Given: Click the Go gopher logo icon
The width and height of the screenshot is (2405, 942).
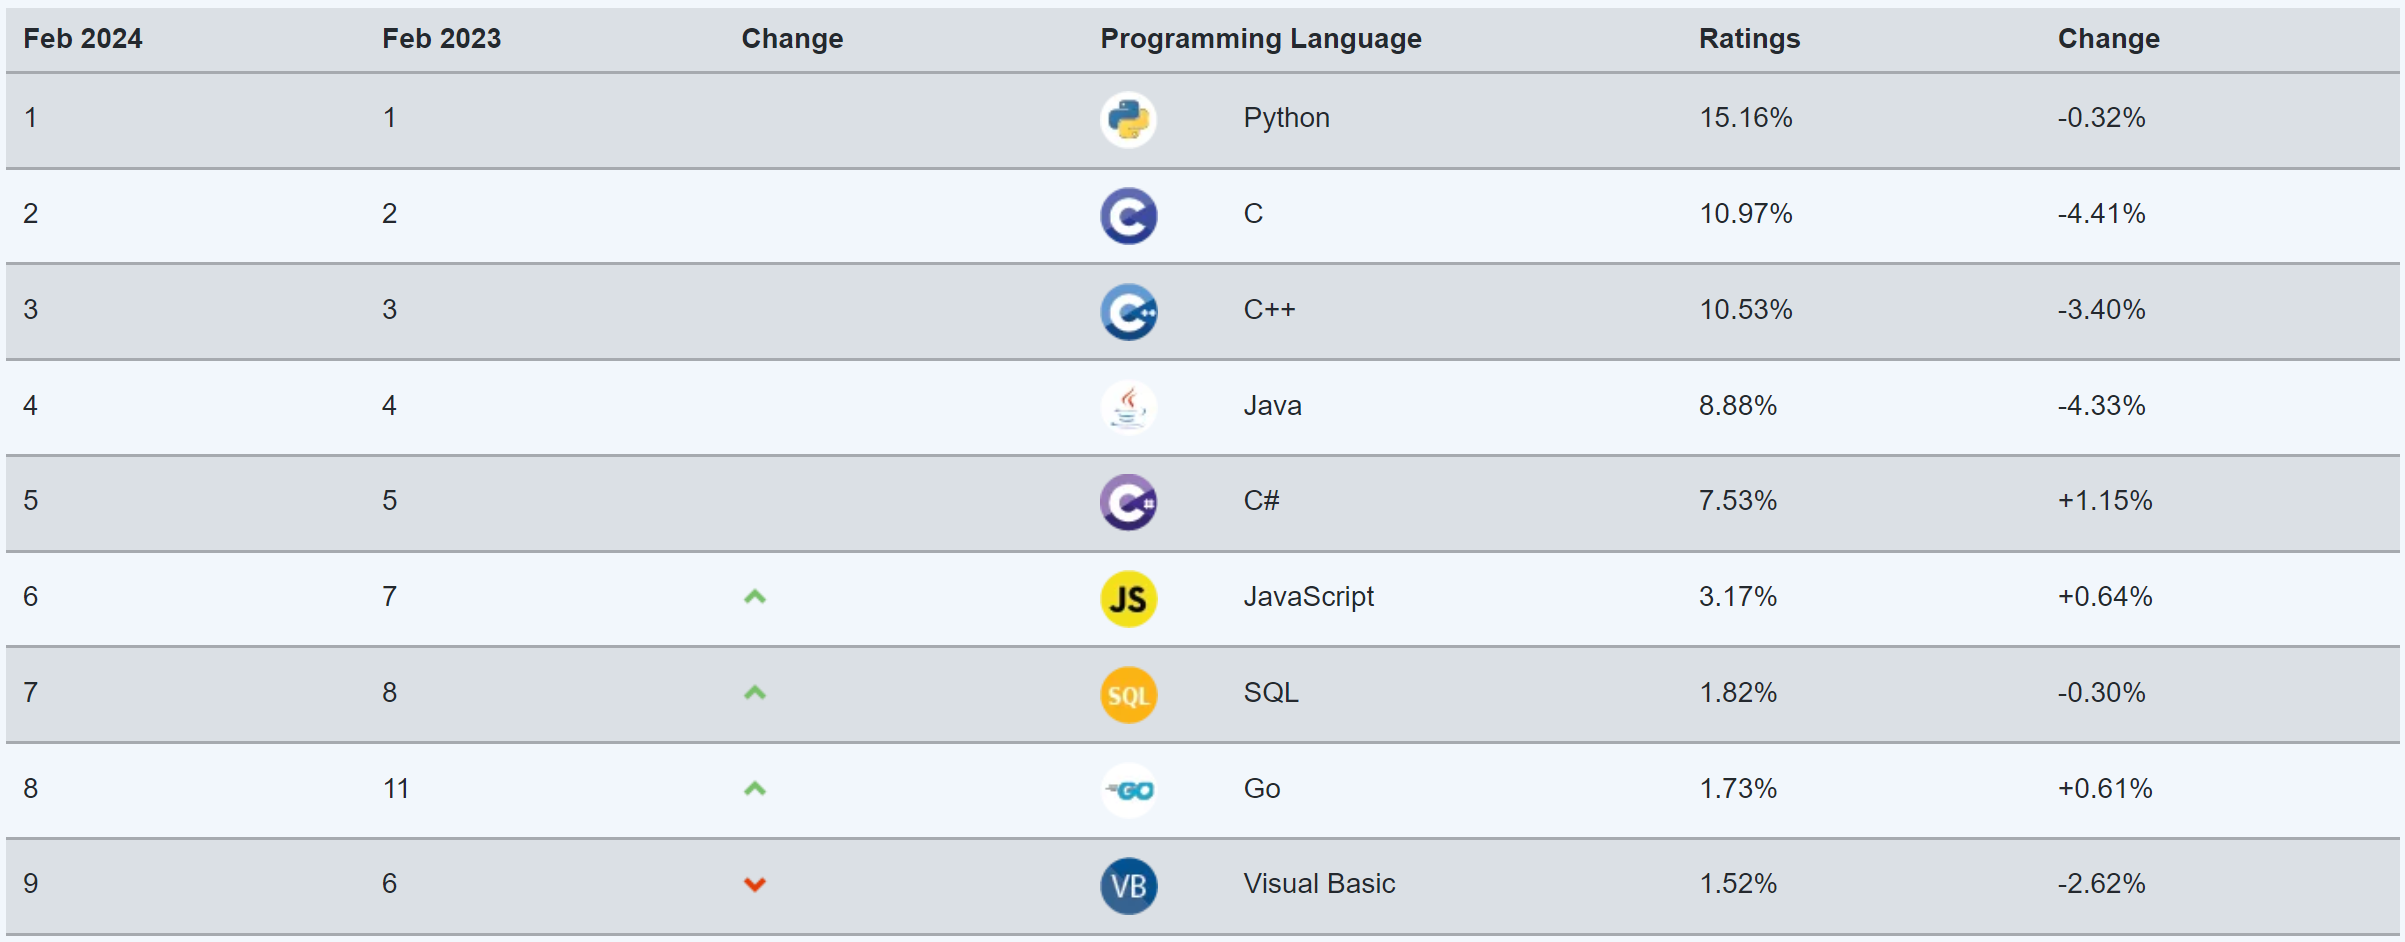Looking at the screenshot, I should tap(1128, 790).
